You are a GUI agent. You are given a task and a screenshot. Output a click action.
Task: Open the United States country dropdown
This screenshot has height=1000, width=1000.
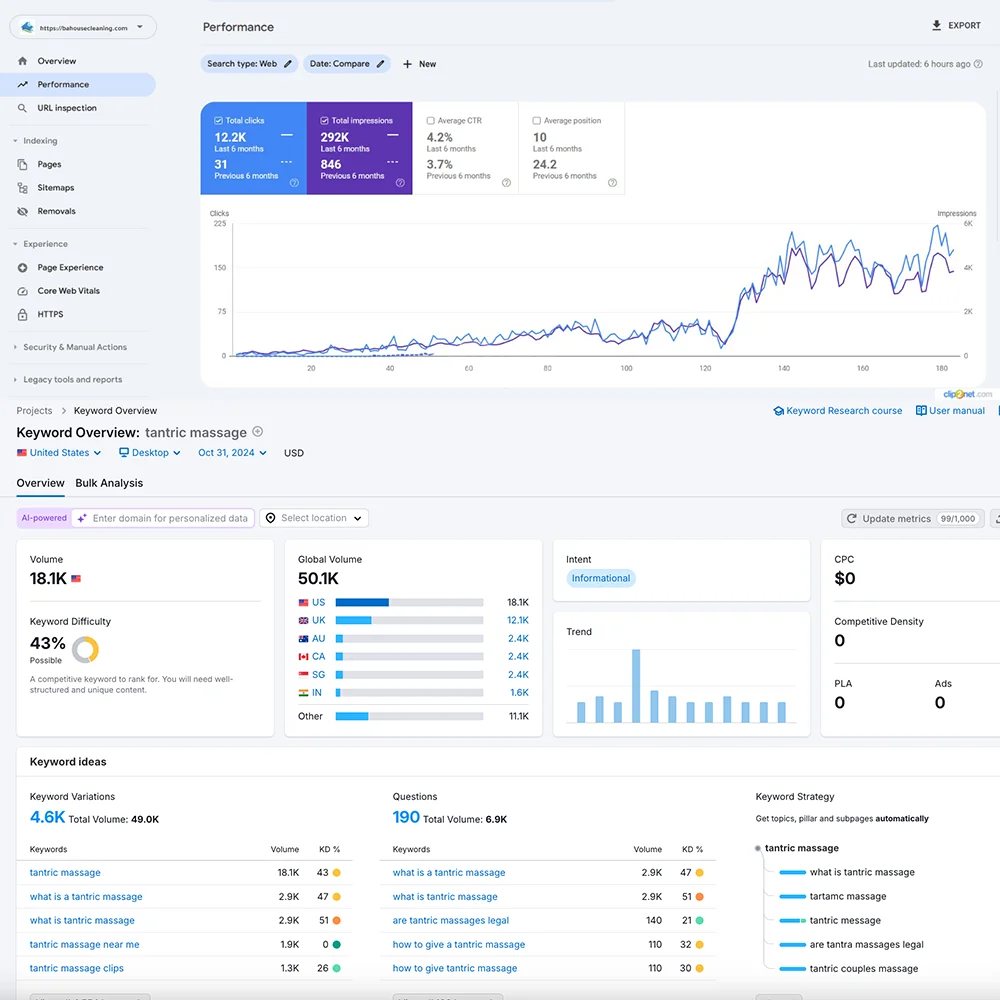point(60,453)
